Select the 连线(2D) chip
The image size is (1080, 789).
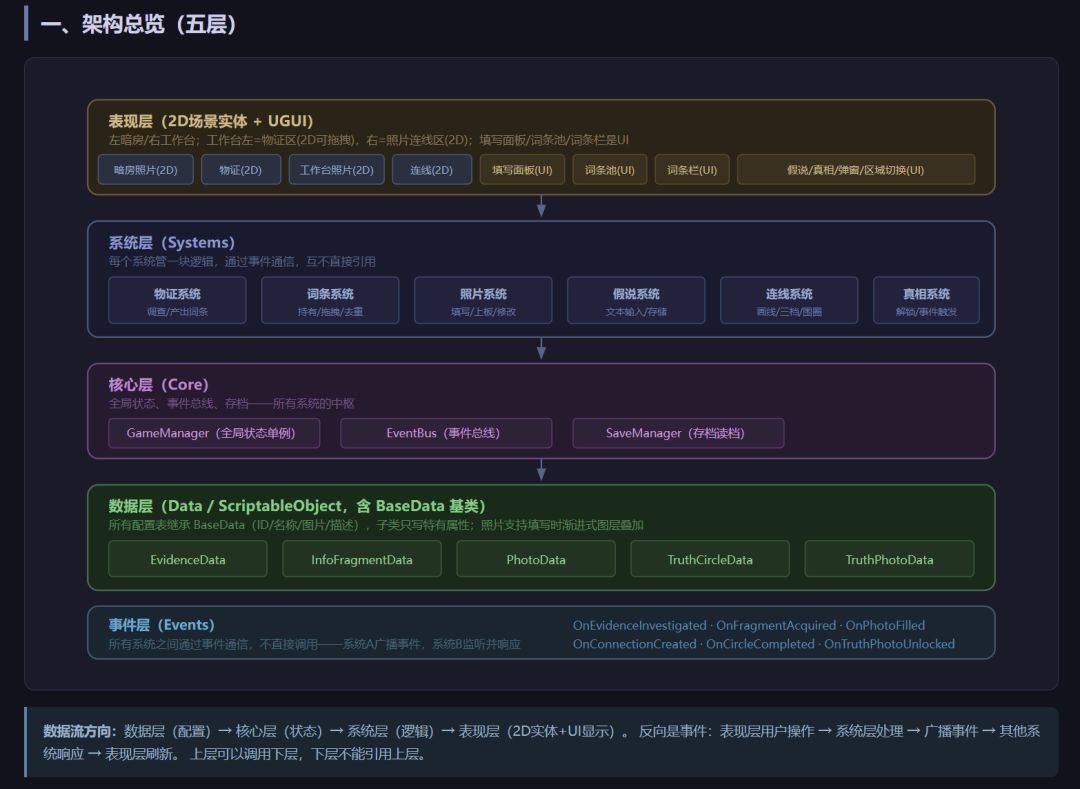431,169
